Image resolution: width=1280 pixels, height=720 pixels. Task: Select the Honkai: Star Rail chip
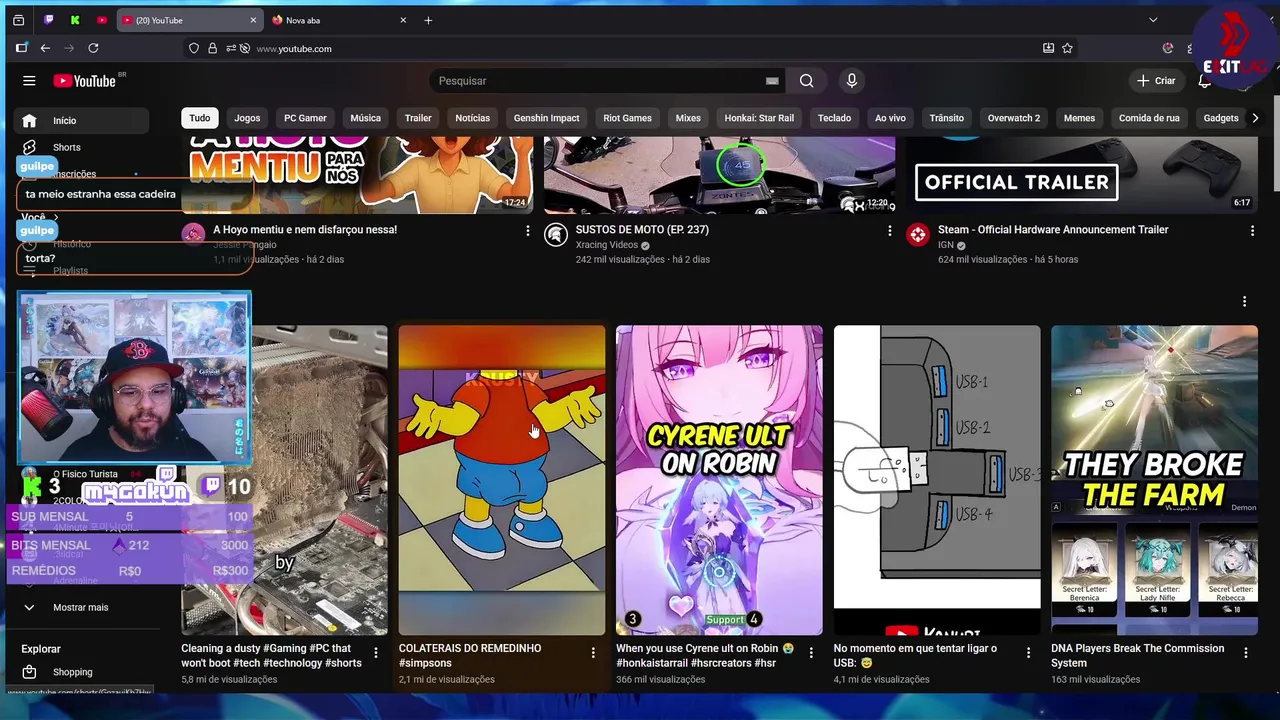pos(759,118)
